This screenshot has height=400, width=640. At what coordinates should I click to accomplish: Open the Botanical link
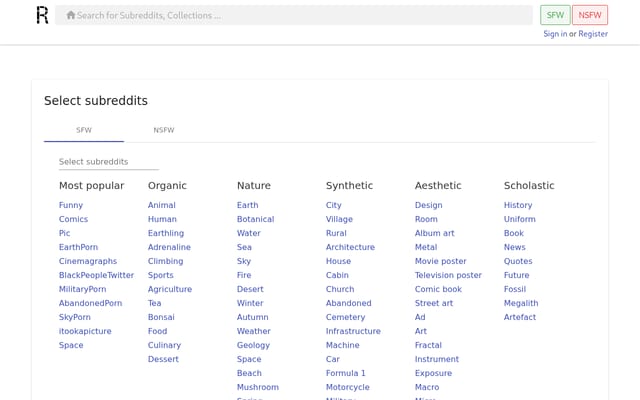point(256,219)
